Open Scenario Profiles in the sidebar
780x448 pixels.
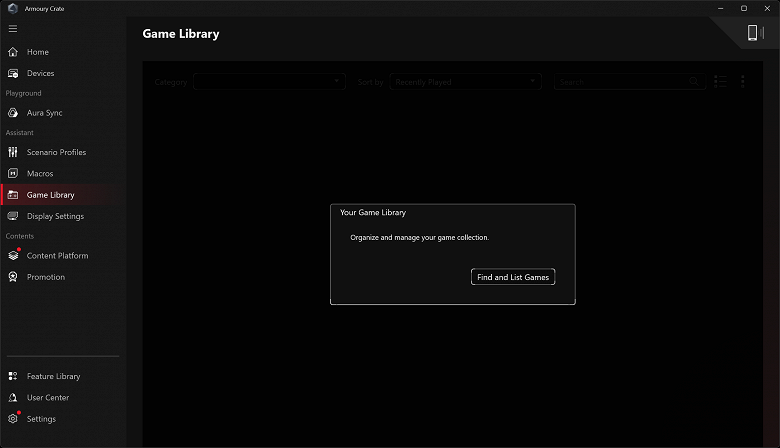pyautogui.click(x=56, y=152)
